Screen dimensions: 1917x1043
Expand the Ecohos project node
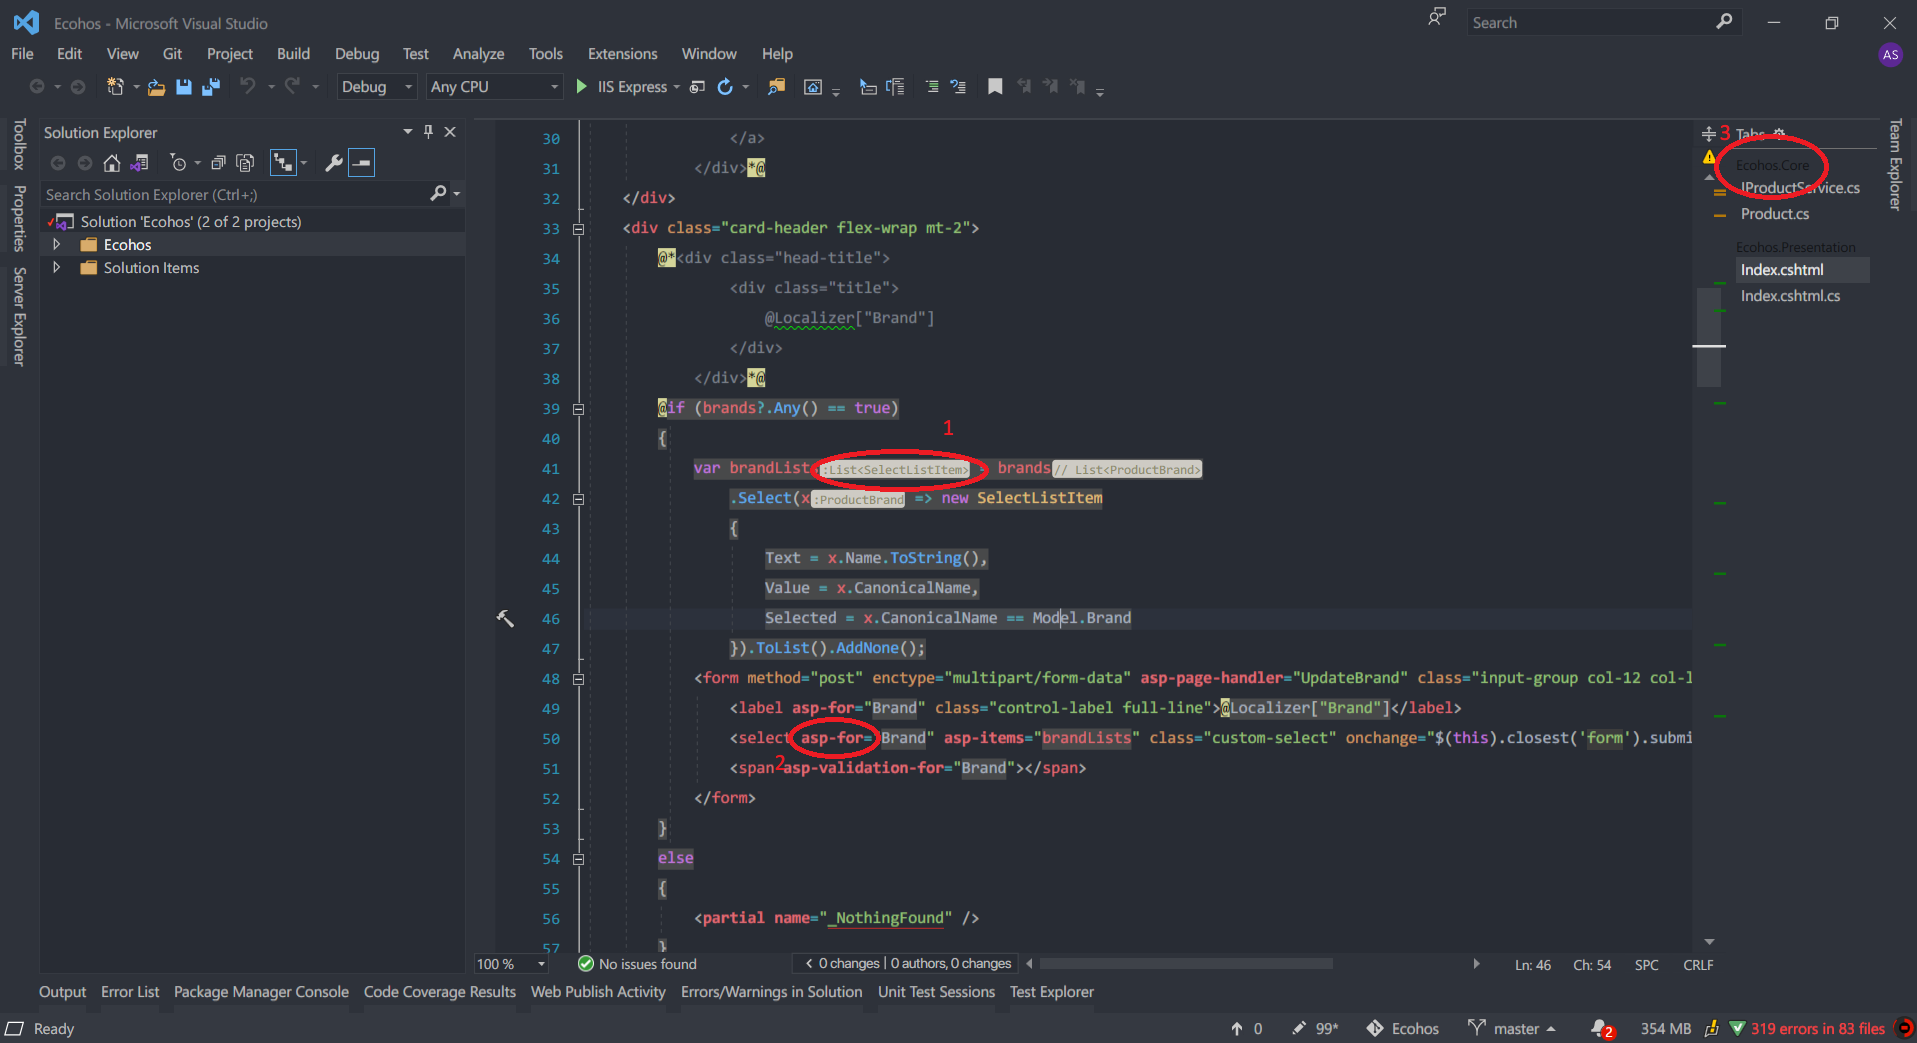(57, 245)
